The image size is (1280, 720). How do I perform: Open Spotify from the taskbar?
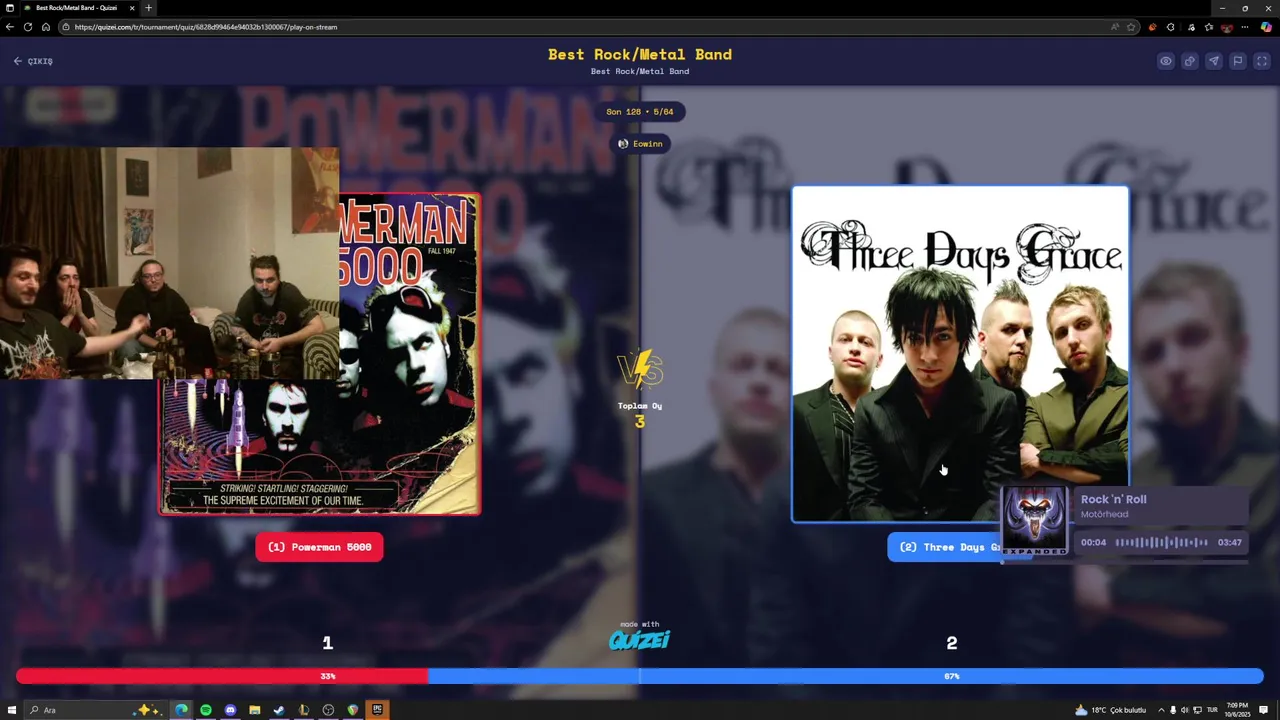pos(206,710)
